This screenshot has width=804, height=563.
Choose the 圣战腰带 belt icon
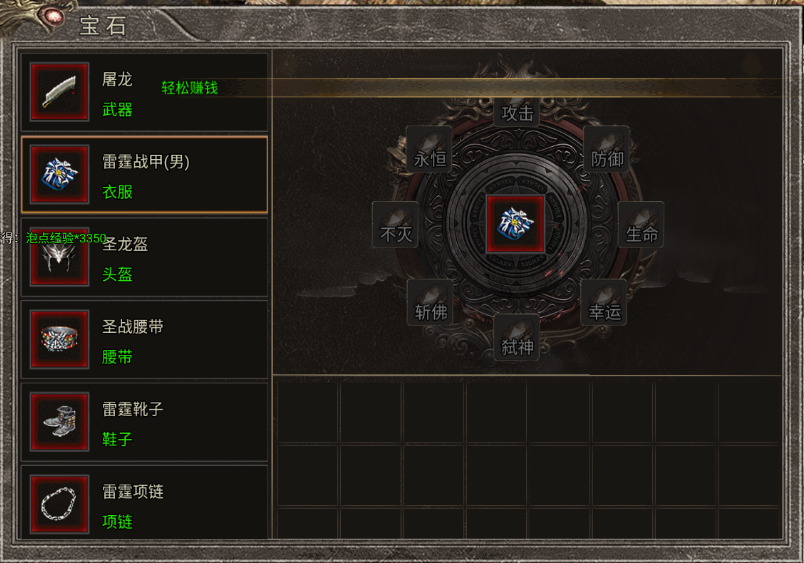coord(59,339)
